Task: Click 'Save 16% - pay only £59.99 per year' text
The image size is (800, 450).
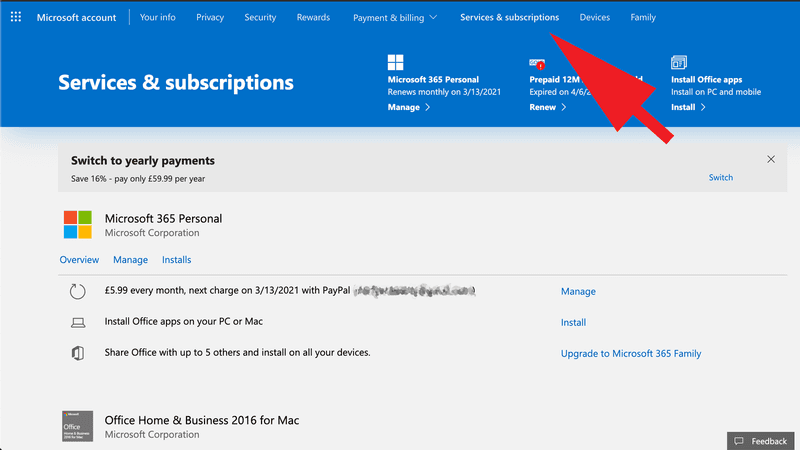Action: coord(138,179)
